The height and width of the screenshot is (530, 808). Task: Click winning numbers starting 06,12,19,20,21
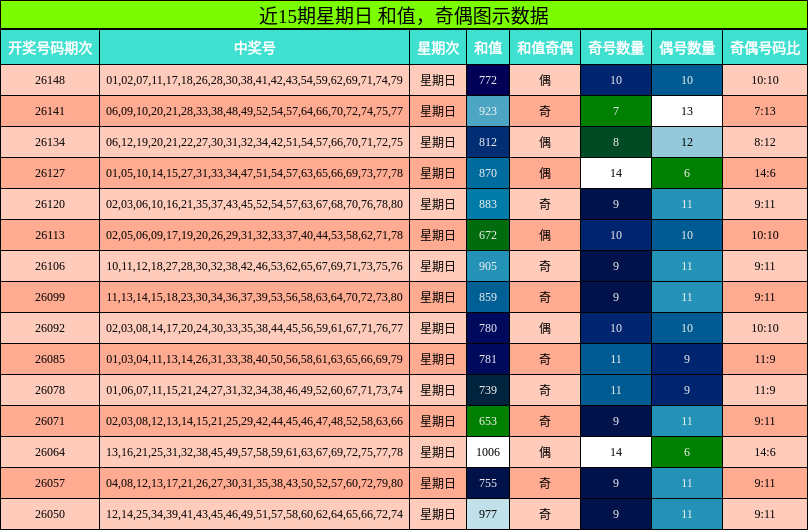[x=255, y=142]
